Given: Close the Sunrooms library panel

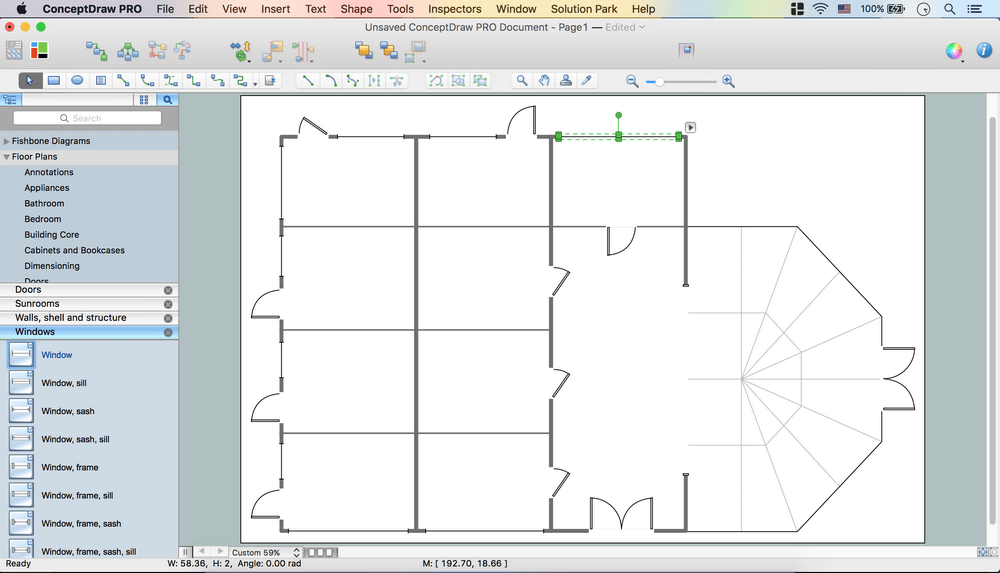Looking at the screenshot, I should [x=168, y=304].
